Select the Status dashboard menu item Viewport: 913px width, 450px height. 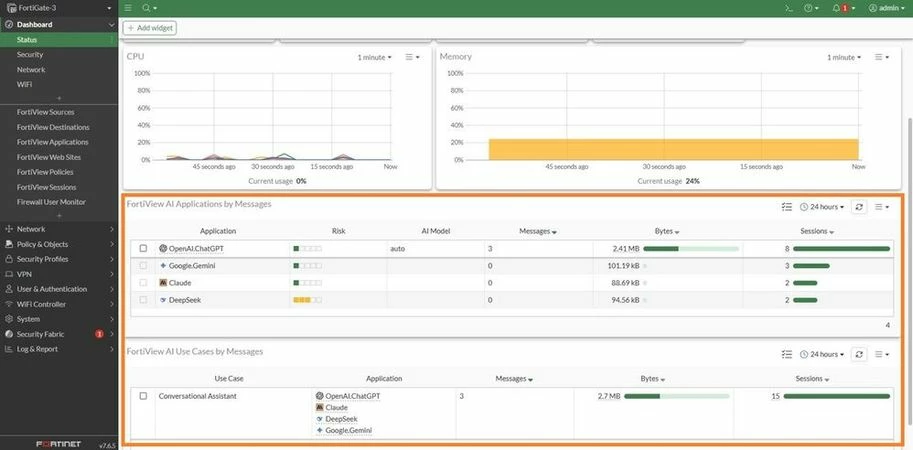(59, 40)
